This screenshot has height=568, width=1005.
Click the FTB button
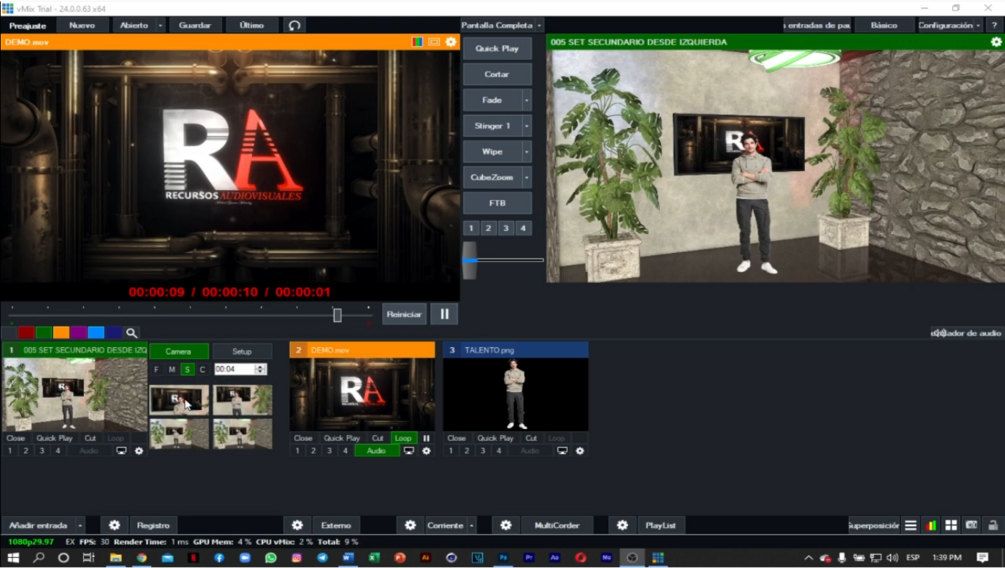[x=497, y=203]
